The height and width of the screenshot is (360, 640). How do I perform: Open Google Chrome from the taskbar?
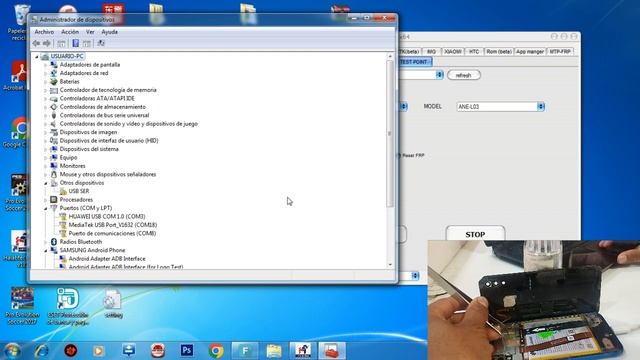(216, 350)
